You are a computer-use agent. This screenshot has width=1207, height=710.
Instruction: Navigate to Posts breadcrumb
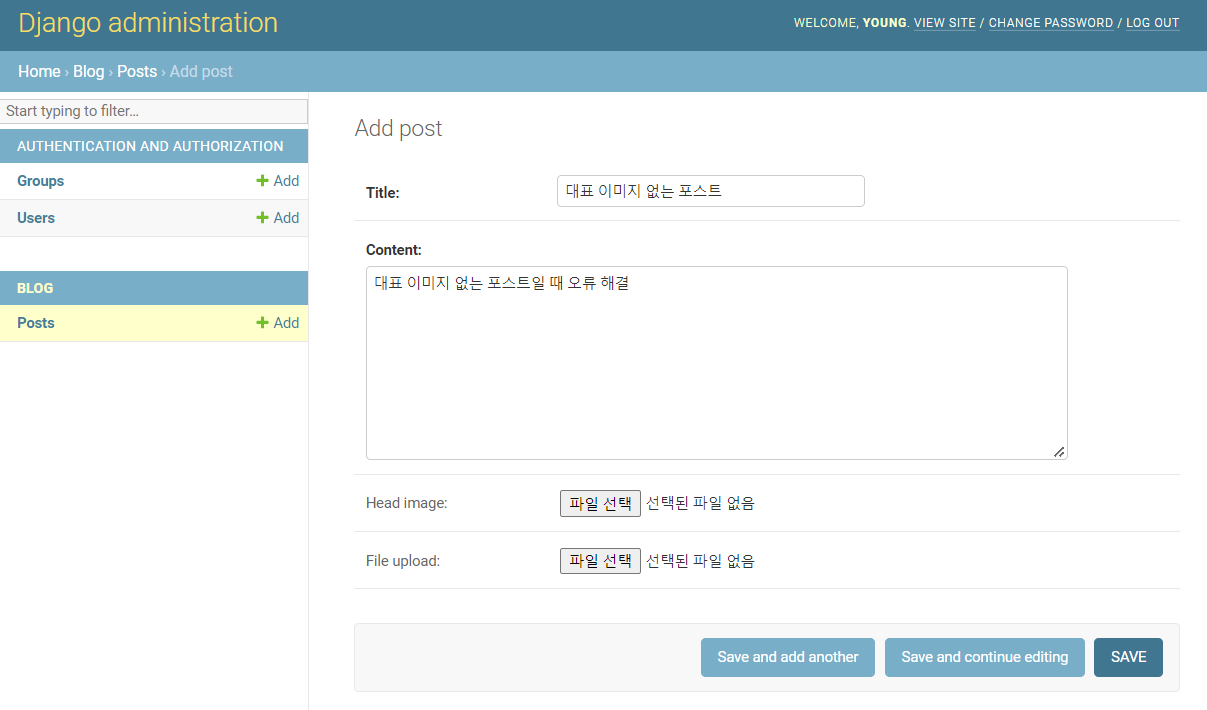pyautogui.click(x=137, y=72)
